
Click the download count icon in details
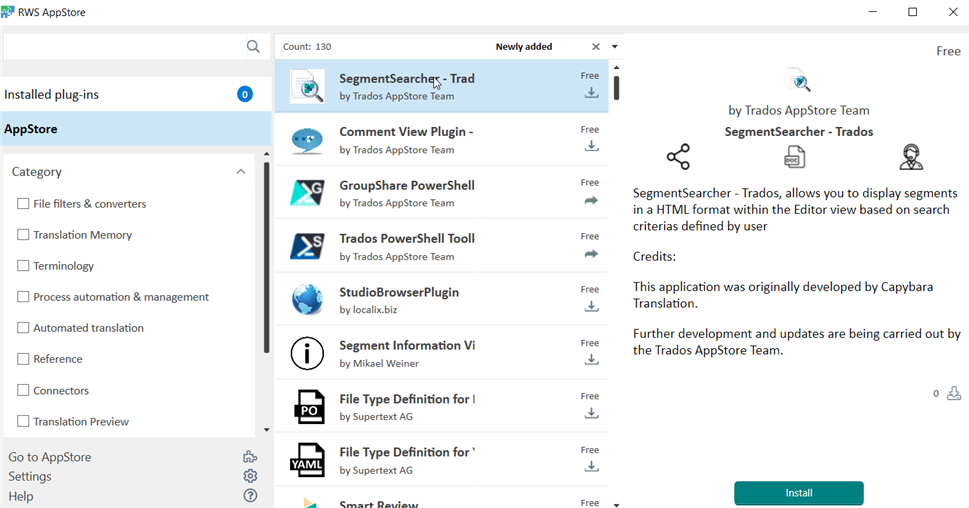(x=954, y=393)
